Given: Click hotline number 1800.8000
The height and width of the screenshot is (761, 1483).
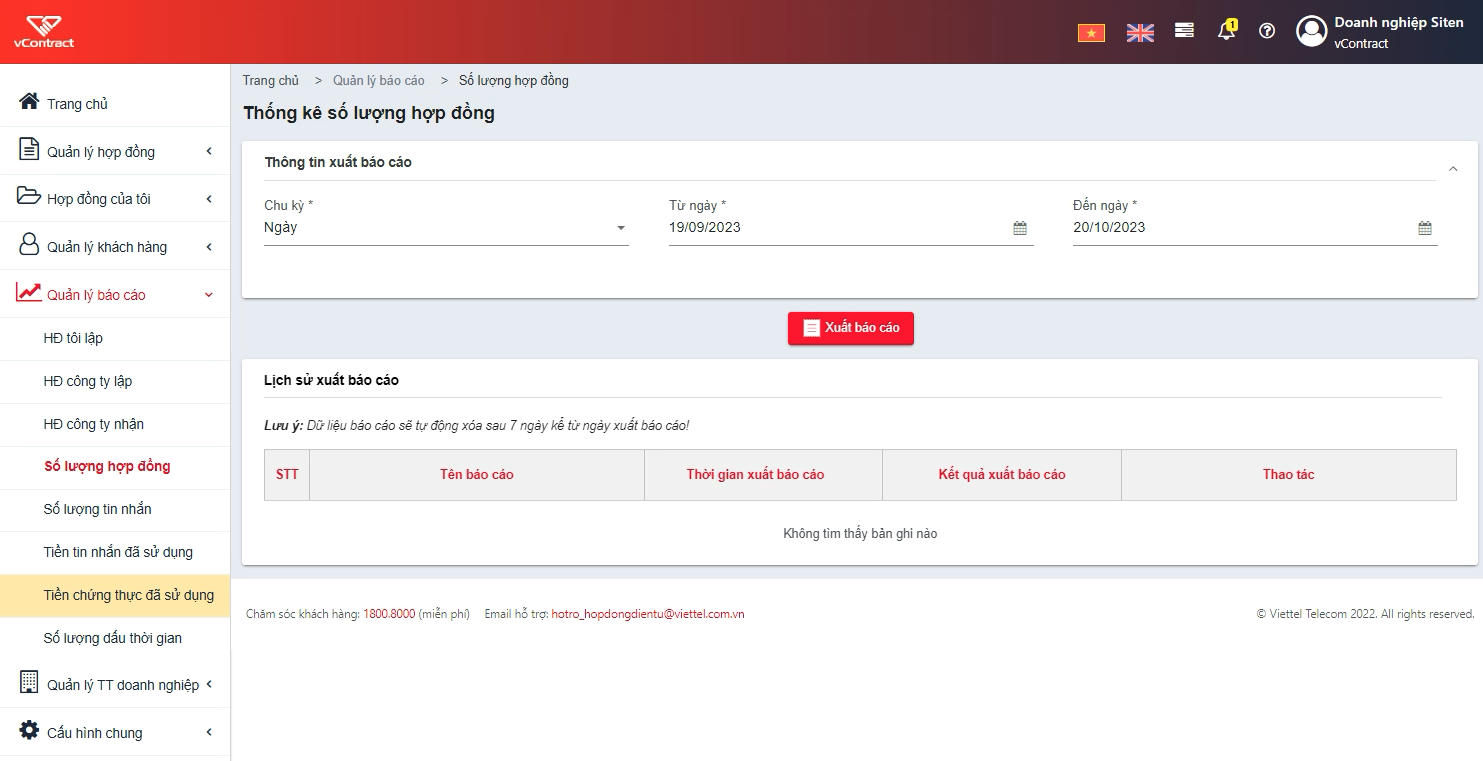Looking at the screenshot, I should (x=389, y=614).
